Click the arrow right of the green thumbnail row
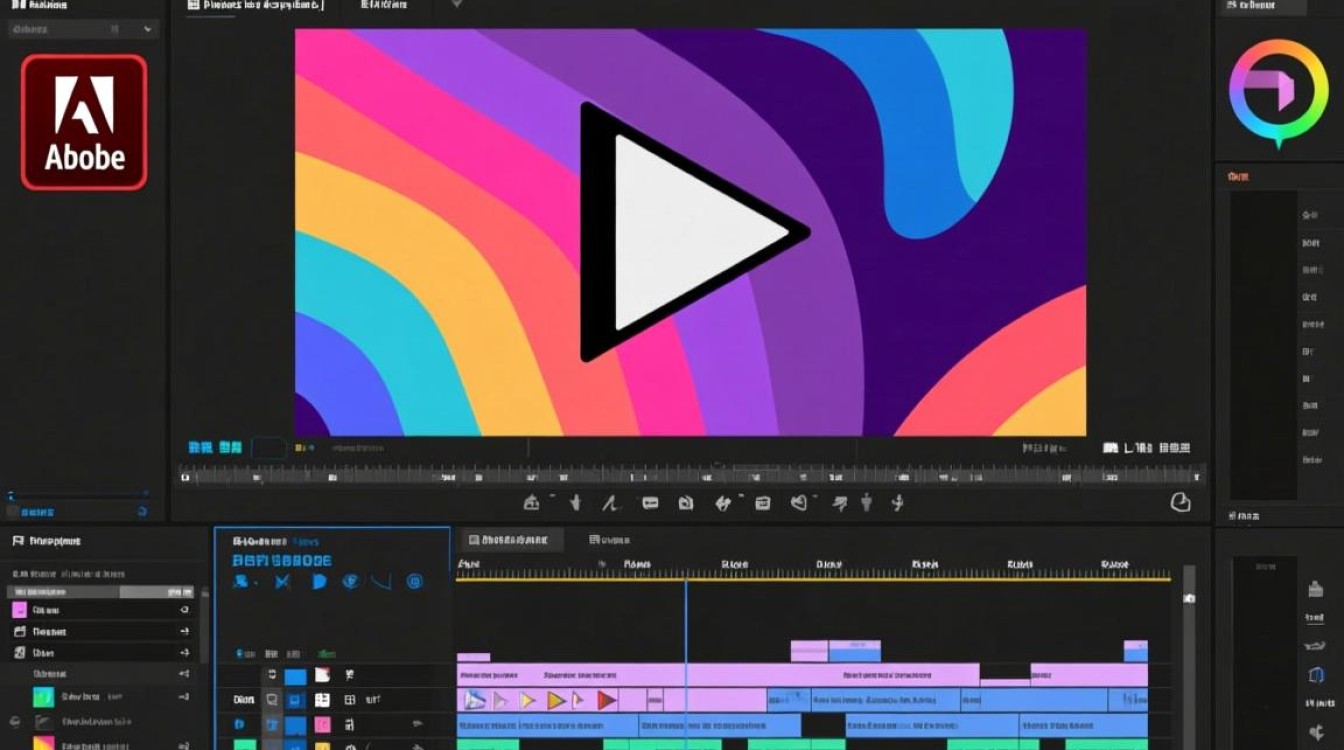 184,697
